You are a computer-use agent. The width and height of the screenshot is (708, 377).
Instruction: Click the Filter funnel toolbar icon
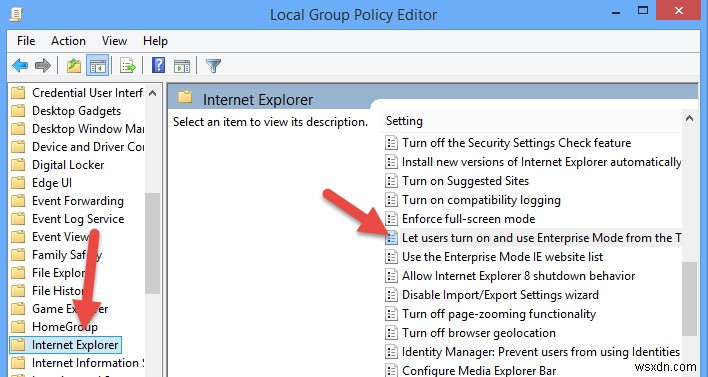213,66
